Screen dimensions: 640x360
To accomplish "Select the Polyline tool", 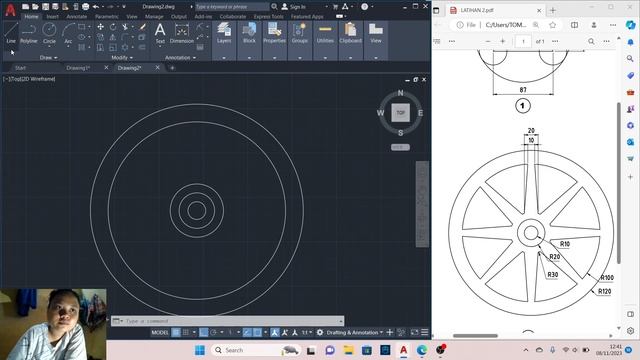I will [29, 33].
